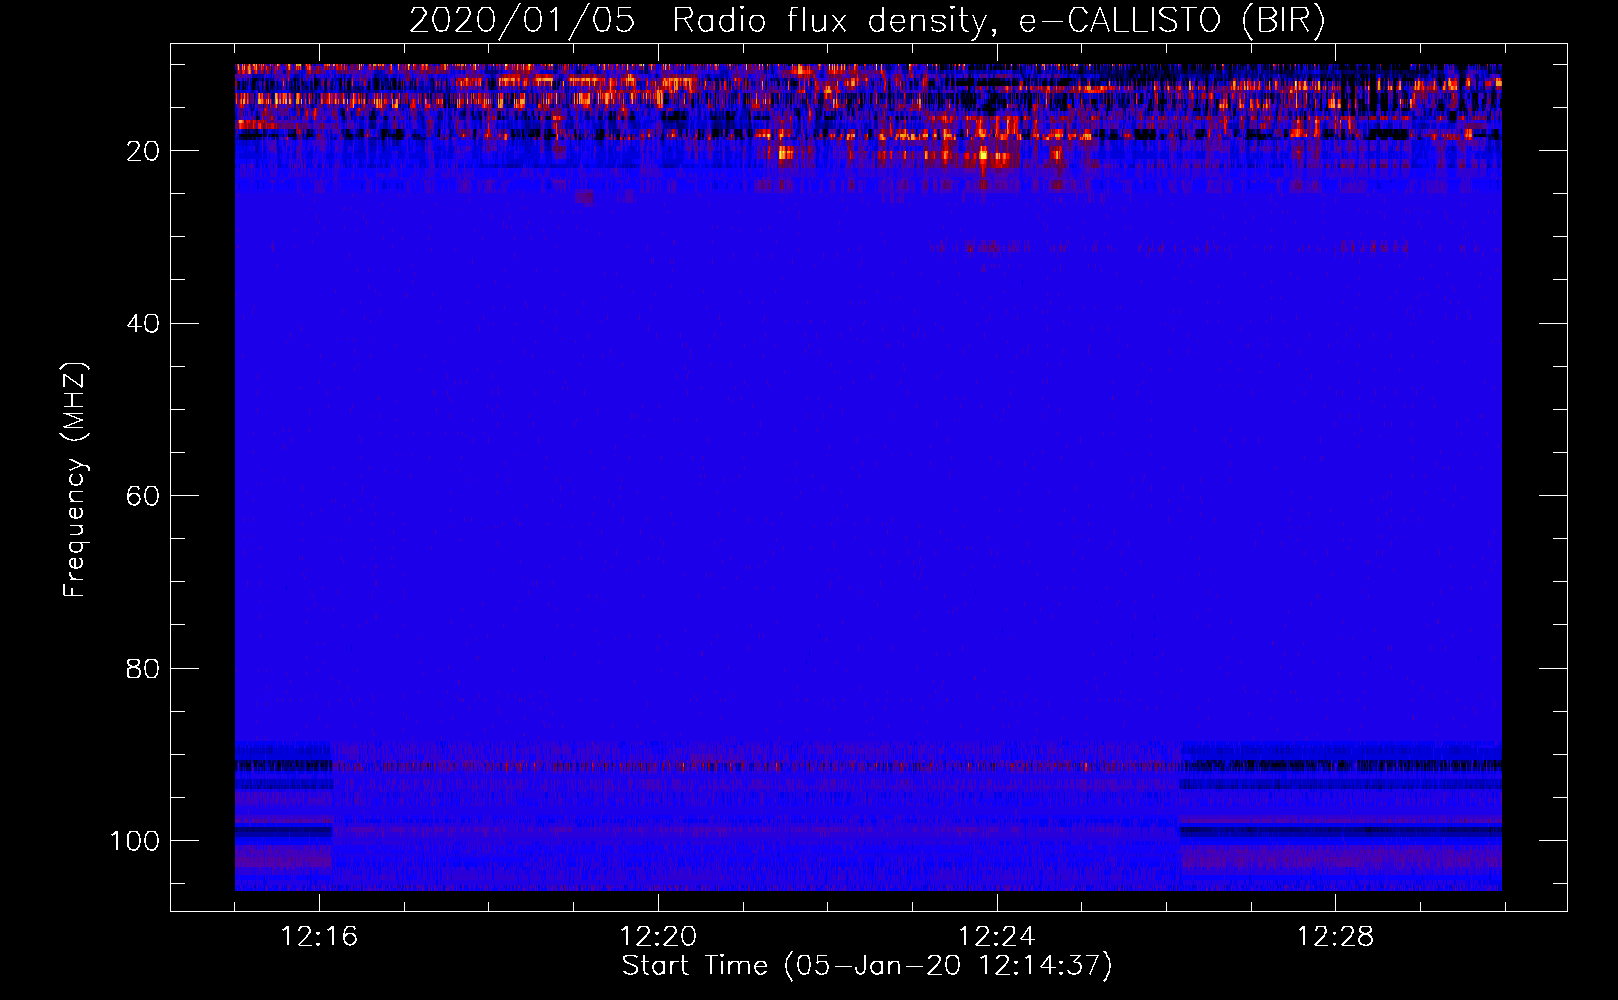Click the plot title '2020/01/05 Radio flux density, e-CALLISTO (BIR)'
Screen dimensions: 1618x1000
[x=867, y=20]
